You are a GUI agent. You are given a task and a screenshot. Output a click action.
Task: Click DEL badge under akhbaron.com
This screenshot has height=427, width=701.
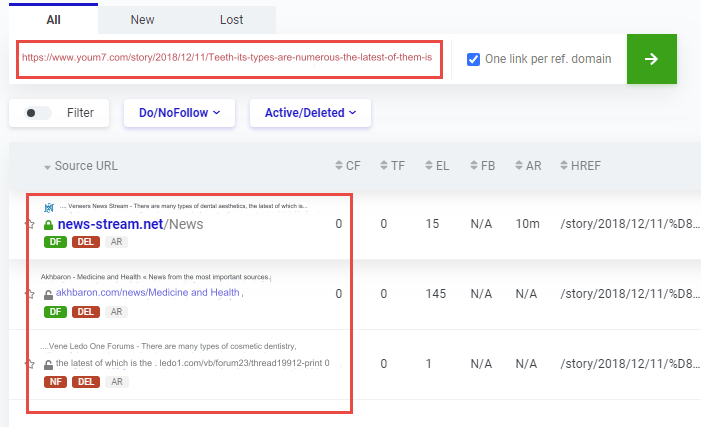click(86, 312)
